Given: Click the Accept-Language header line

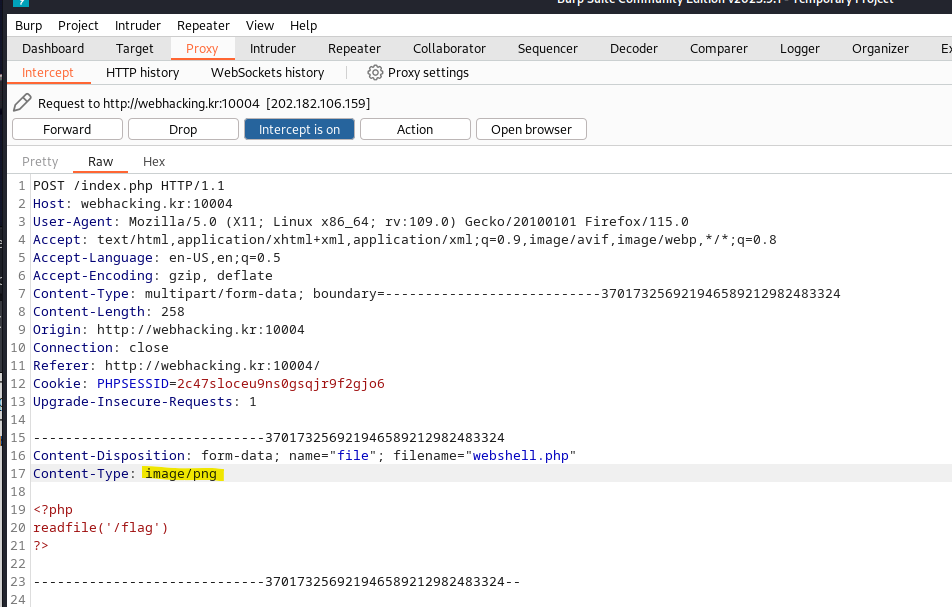Looking at the screenshot, I should click(157, 258).
